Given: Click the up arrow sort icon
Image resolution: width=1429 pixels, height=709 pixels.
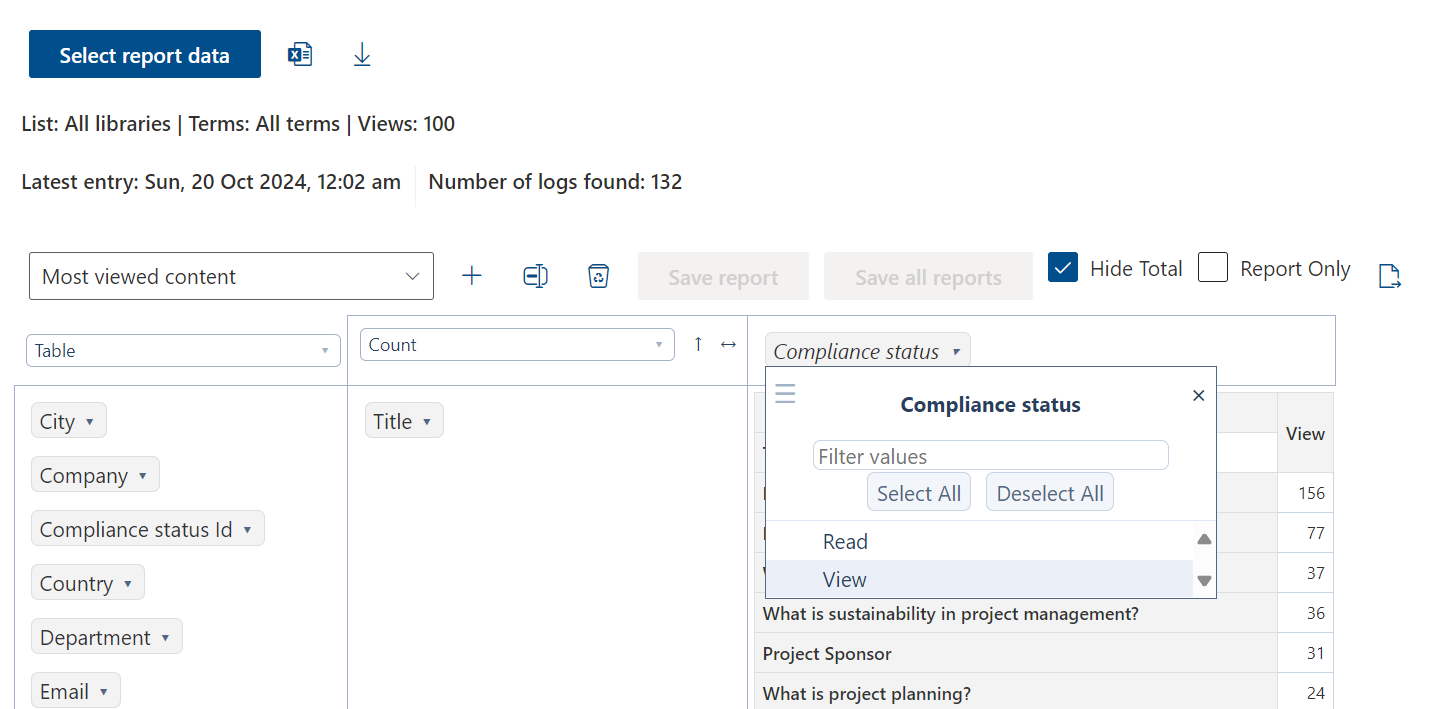Looking at the screenshot, I should 698,344.
